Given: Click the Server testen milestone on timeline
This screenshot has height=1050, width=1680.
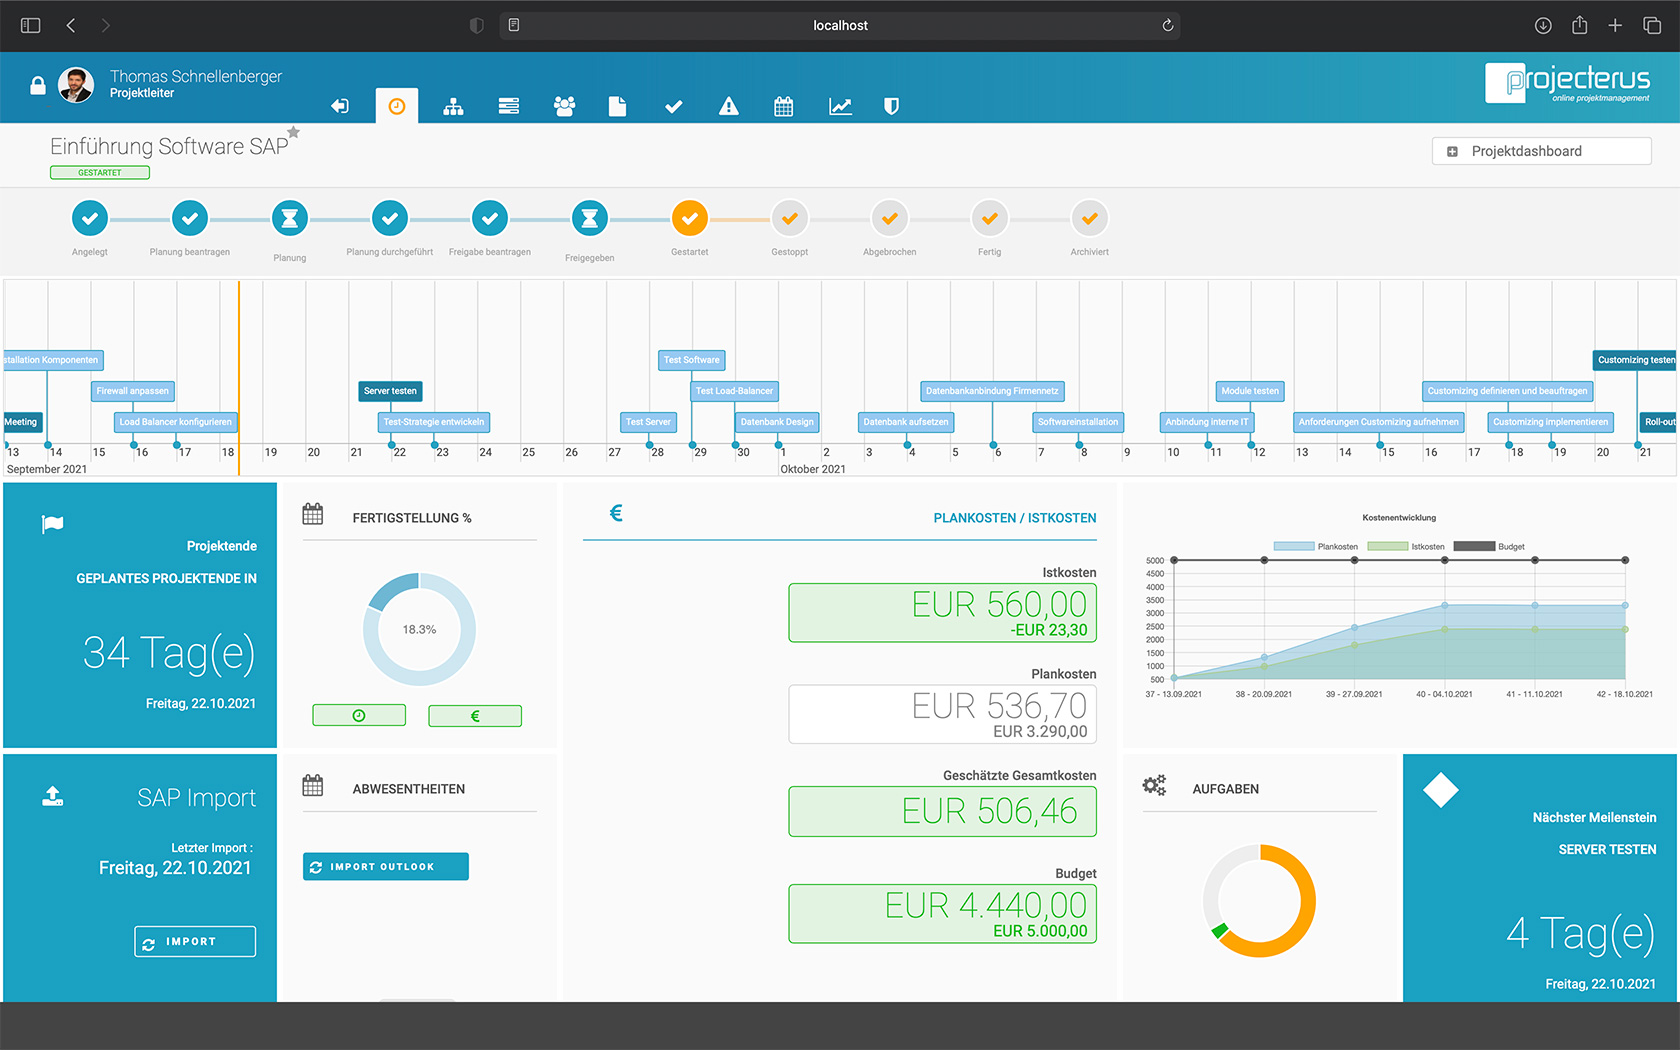Looking at the screenshot, I should click(390, 391).
